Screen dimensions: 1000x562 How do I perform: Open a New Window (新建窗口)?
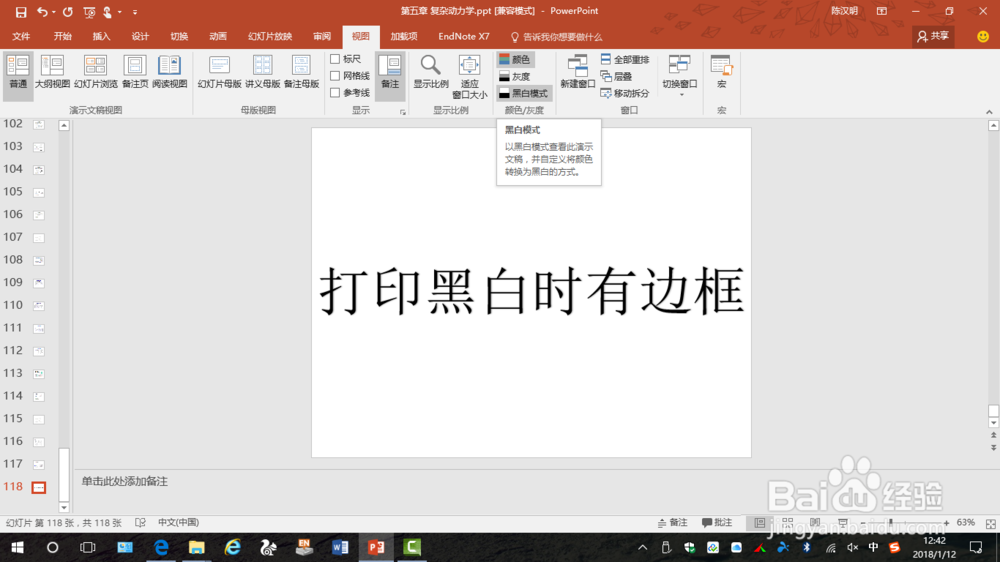pyautogui.click(x=578, y=72)
